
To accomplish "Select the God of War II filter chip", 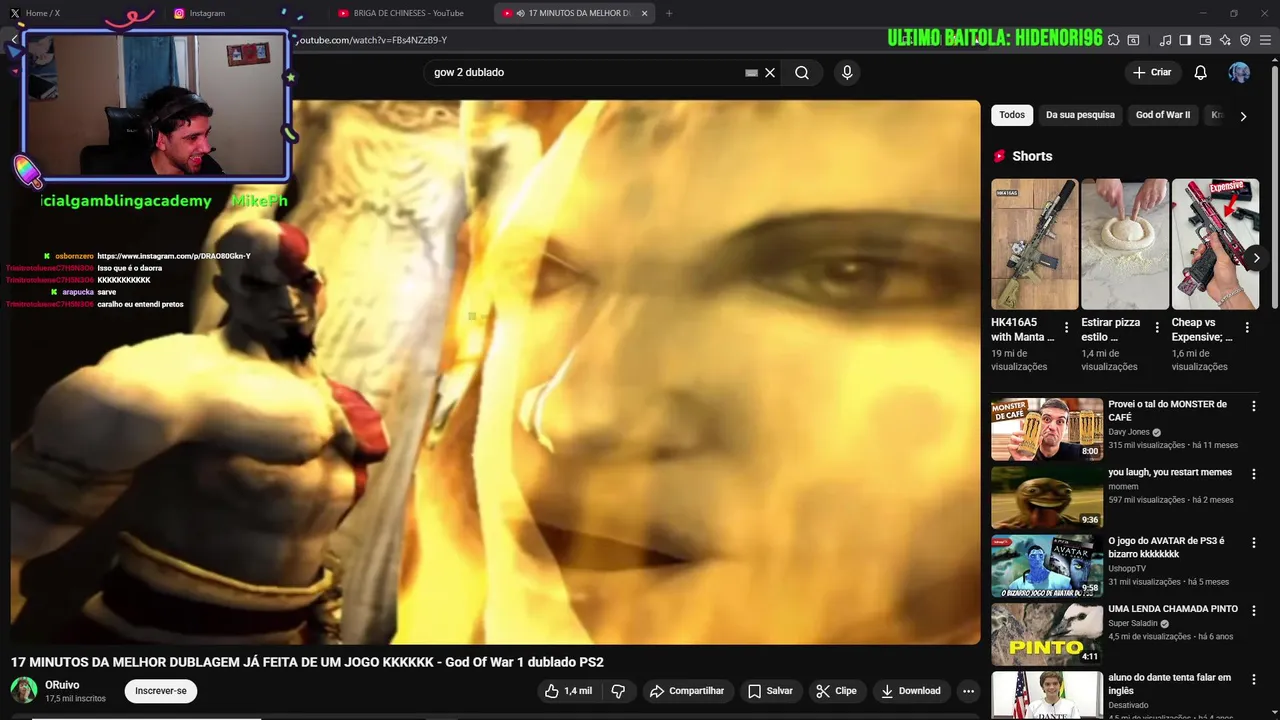I will (x=1163, y=115).
